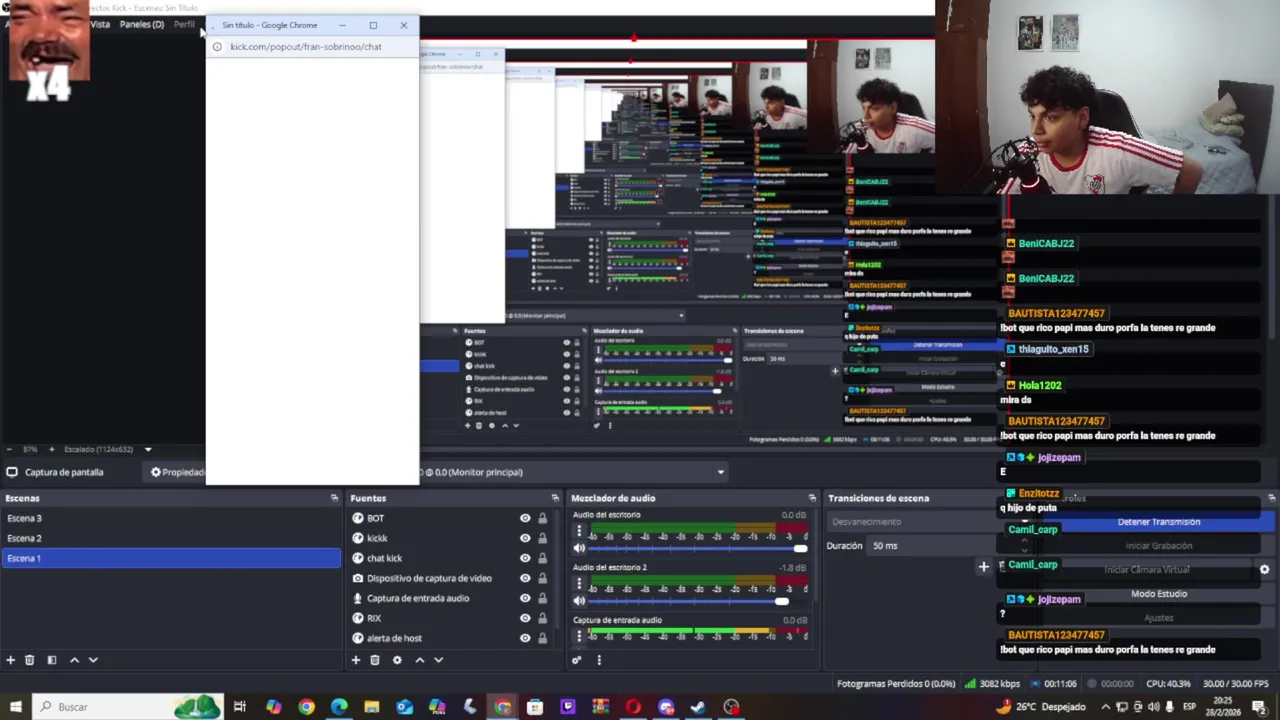Viewport: 1280px width, 720px height.
Task: Add a new scene with the plus icon
Action: pyautogui.click(x=10, y=660)
